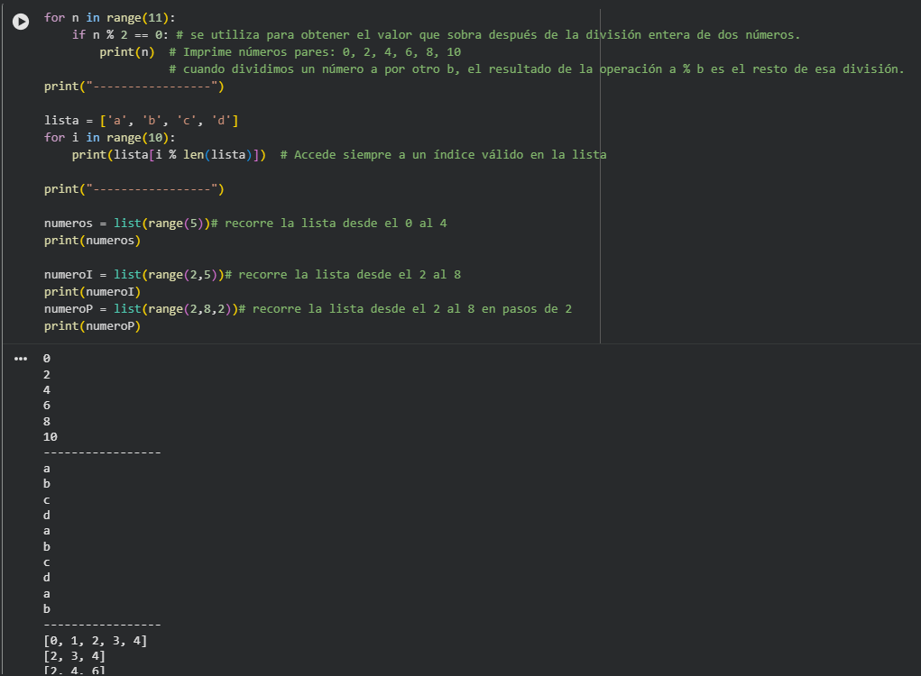Click the output value '6'

point(47,405)
